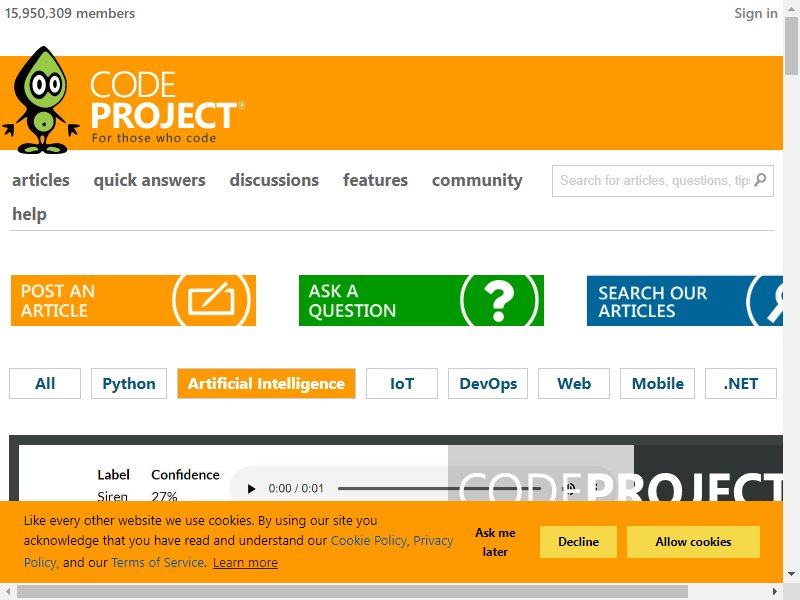This screenshot has height=600, width=800.
Task: Open the Terms of Service link
Action: tap(158, 562)
